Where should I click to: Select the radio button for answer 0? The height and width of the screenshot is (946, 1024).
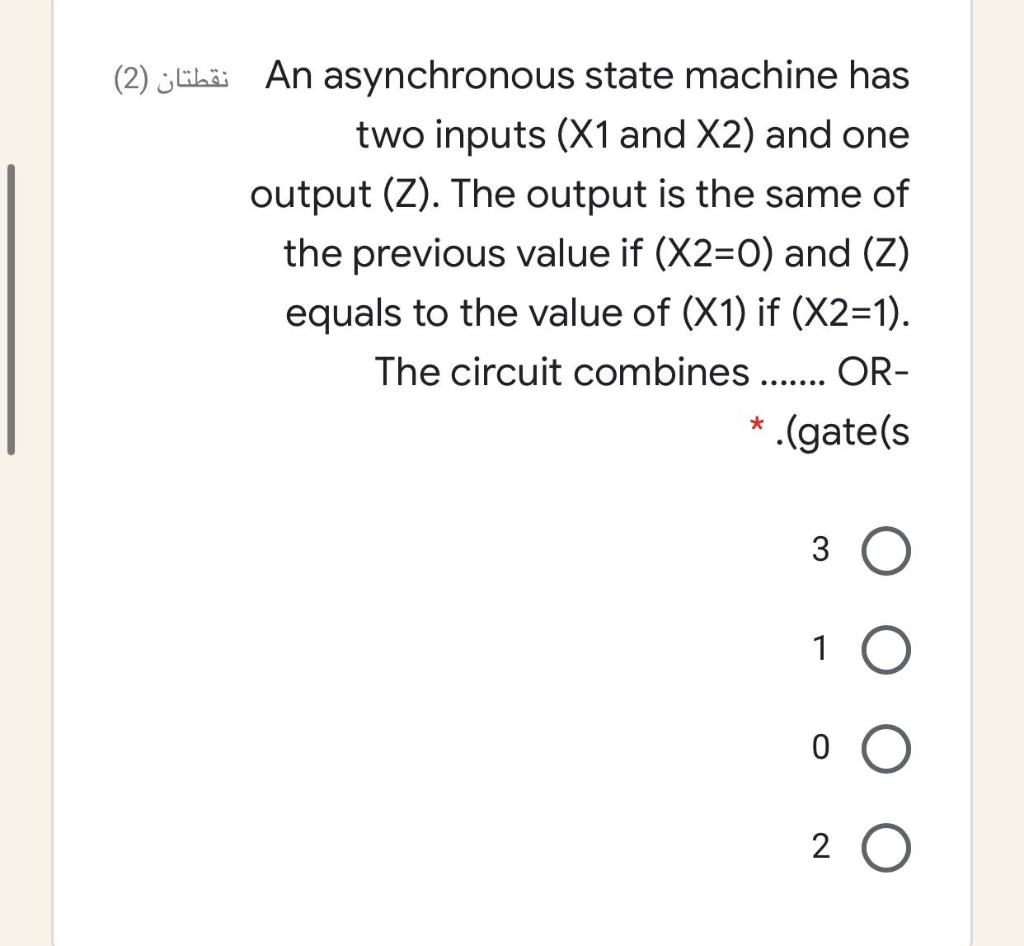click(x=888, y=747)
